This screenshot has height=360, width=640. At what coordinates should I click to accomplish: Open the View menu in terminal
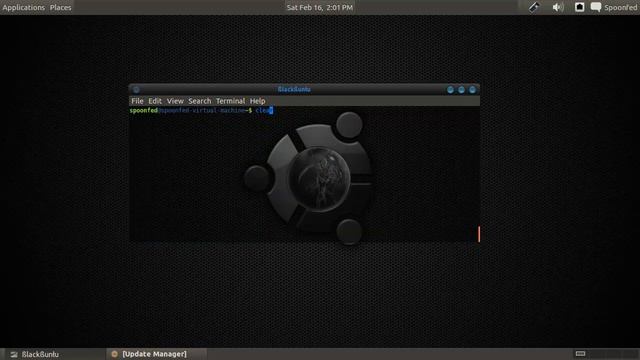[x=175, y=101]
